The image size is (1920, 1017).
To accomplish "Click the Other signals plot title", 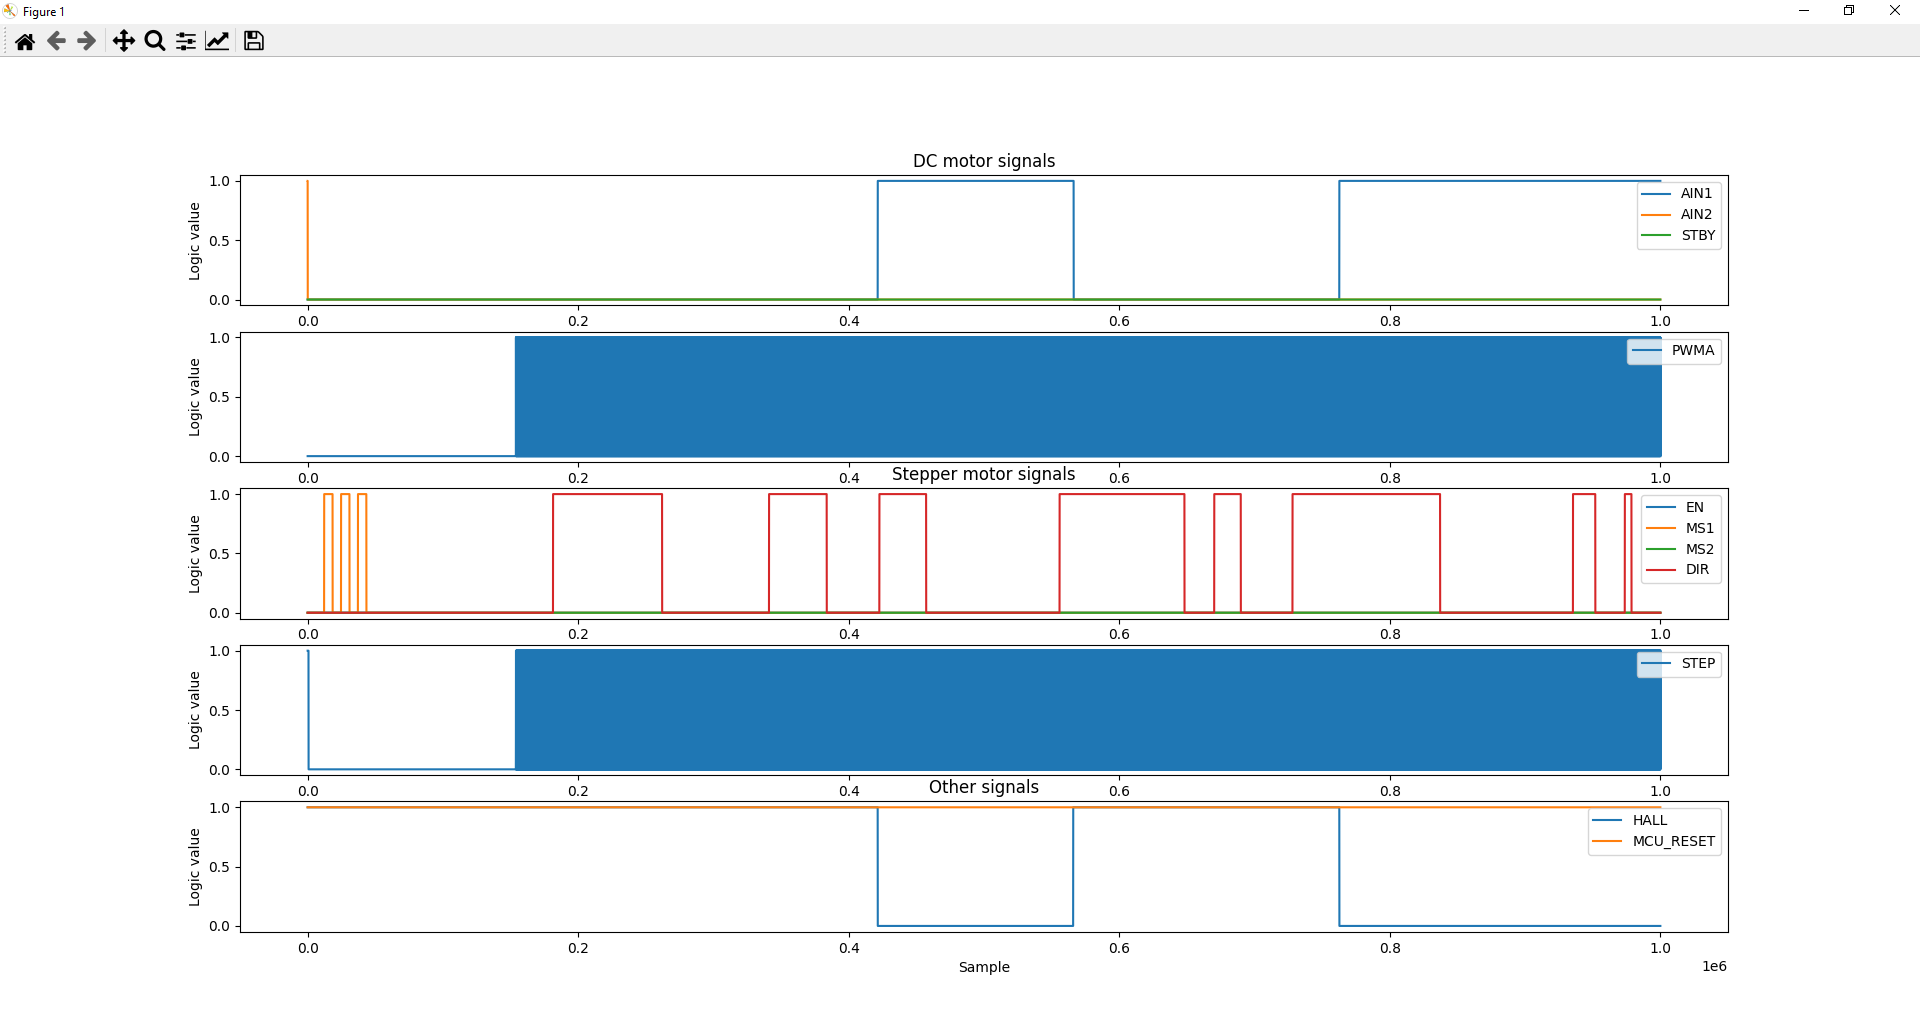I will [984, 787].
